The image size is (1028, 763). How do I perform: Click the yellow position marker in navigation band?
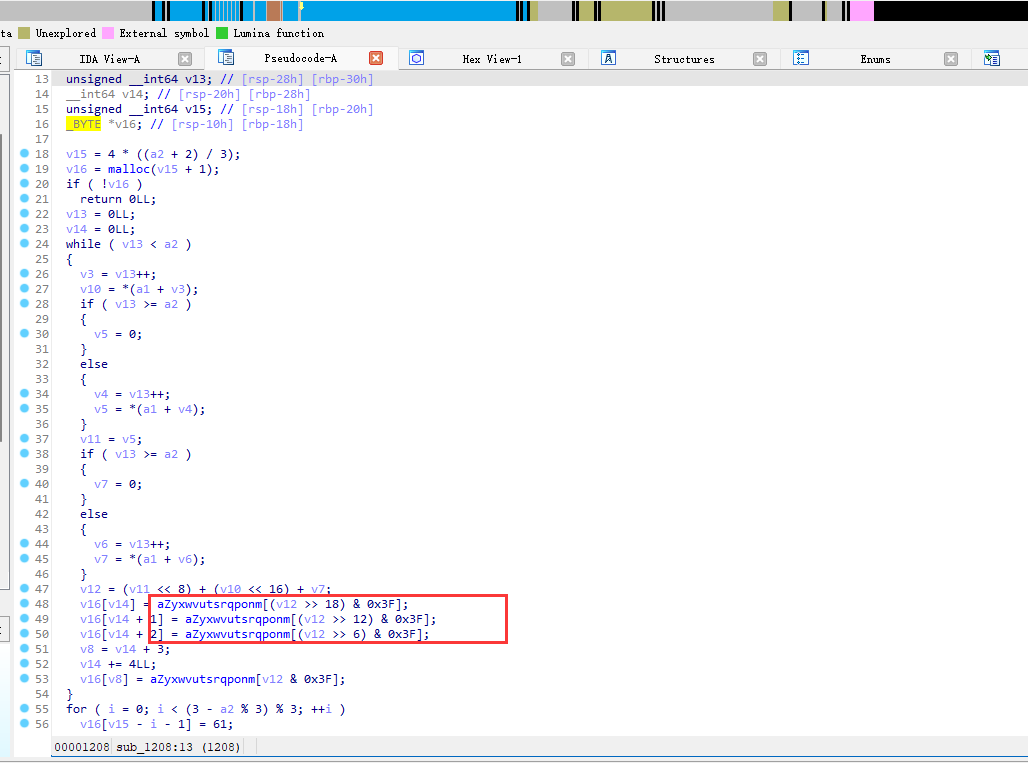click(302, 8)
